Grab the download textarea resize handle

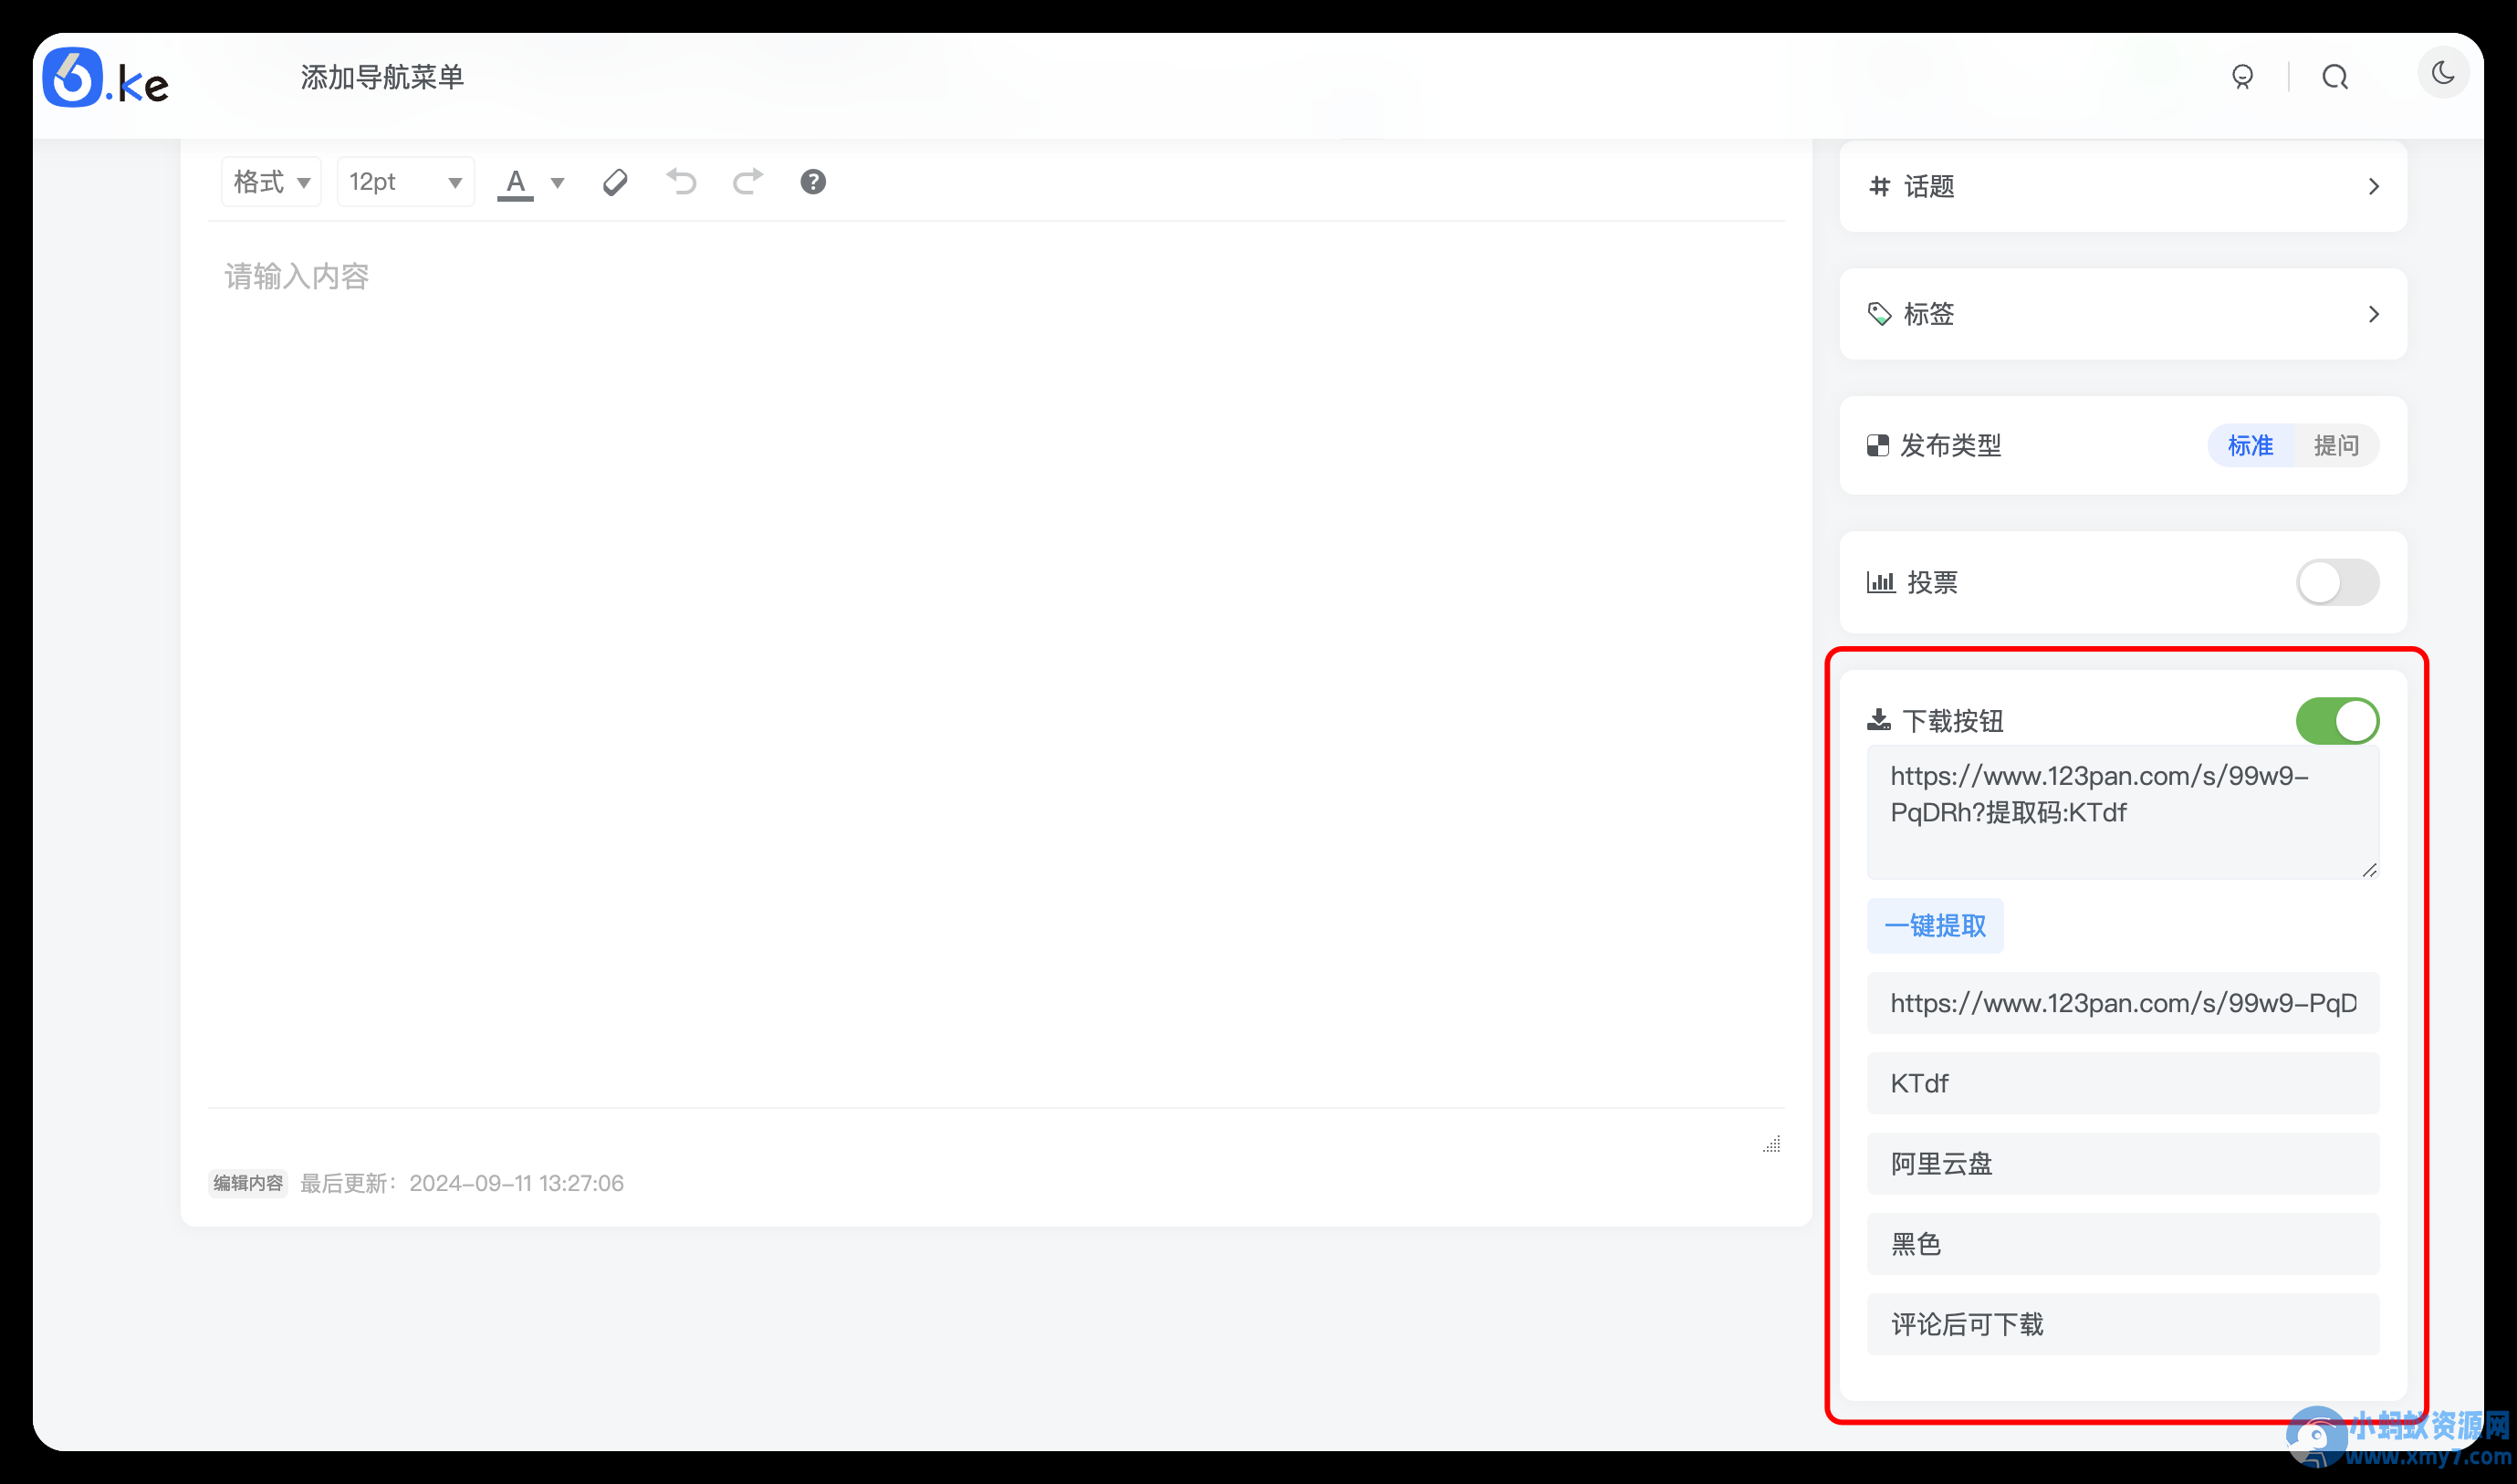pos(2369,870)
